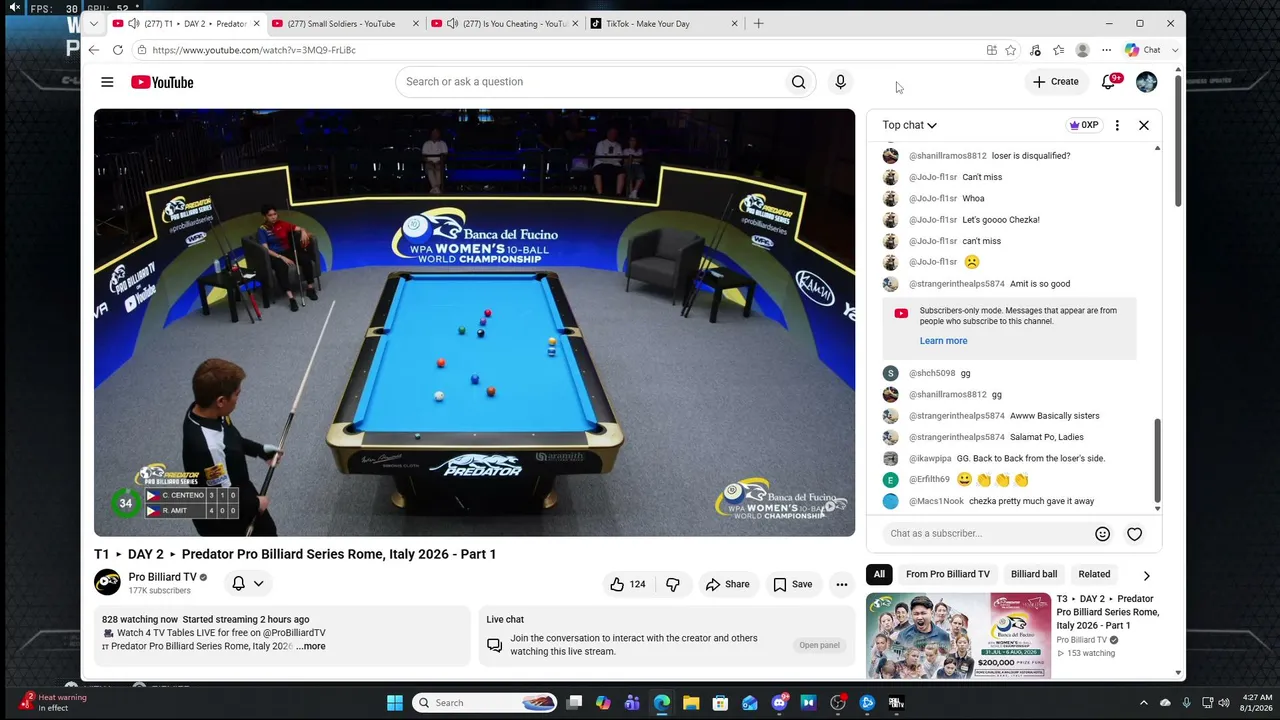
Task: Open Microsoft Store from taskbar
Action: [x=720, y=703]
